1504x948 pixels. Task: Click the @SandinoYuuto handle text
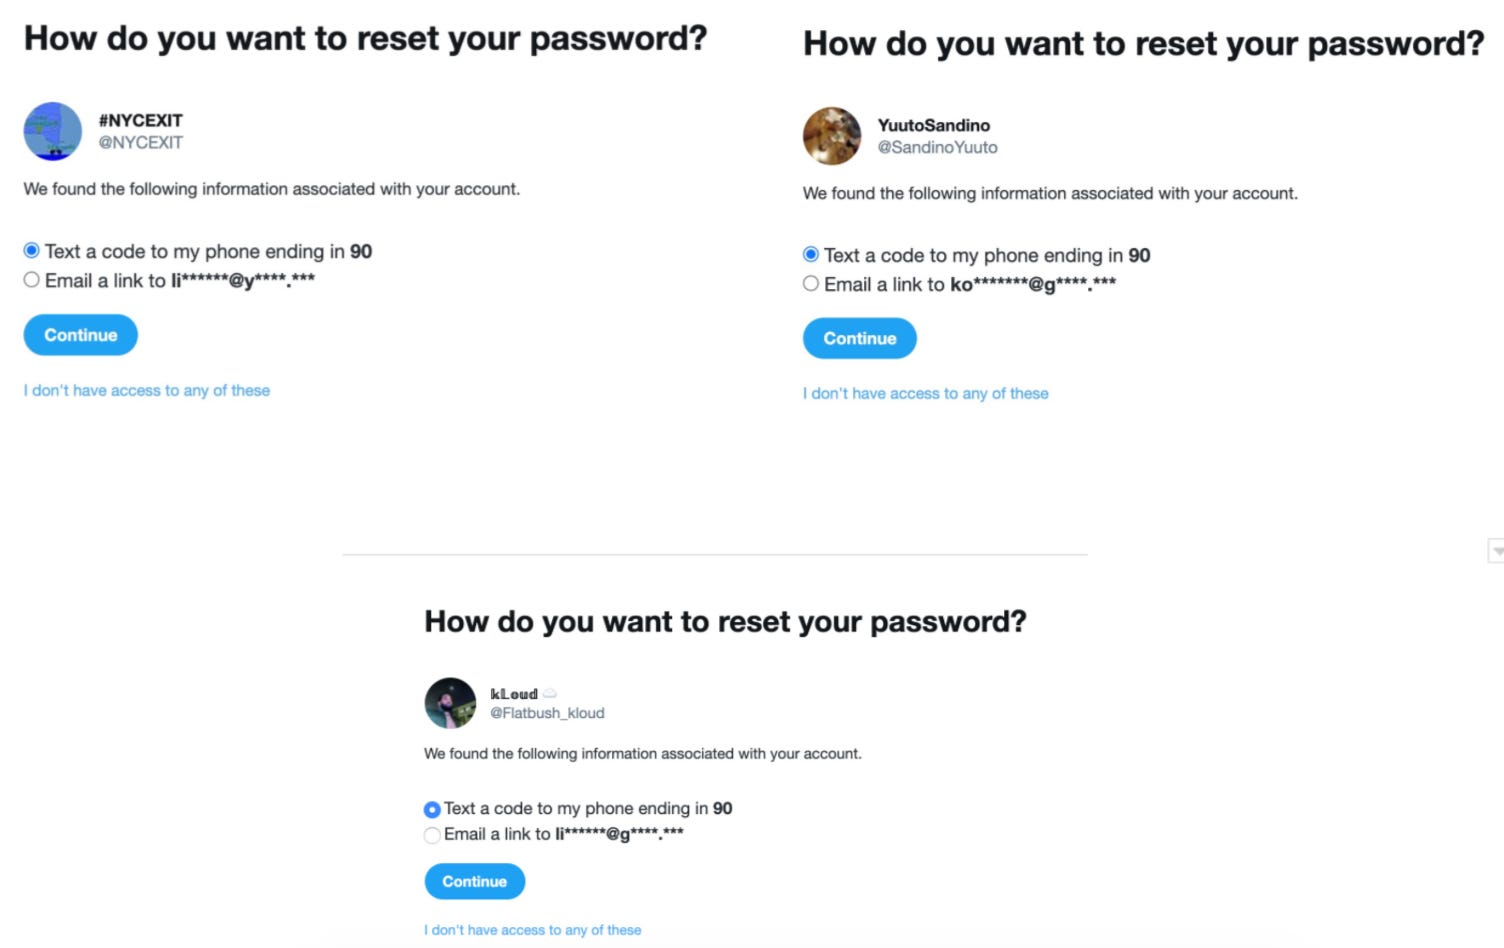click(936, 147)
